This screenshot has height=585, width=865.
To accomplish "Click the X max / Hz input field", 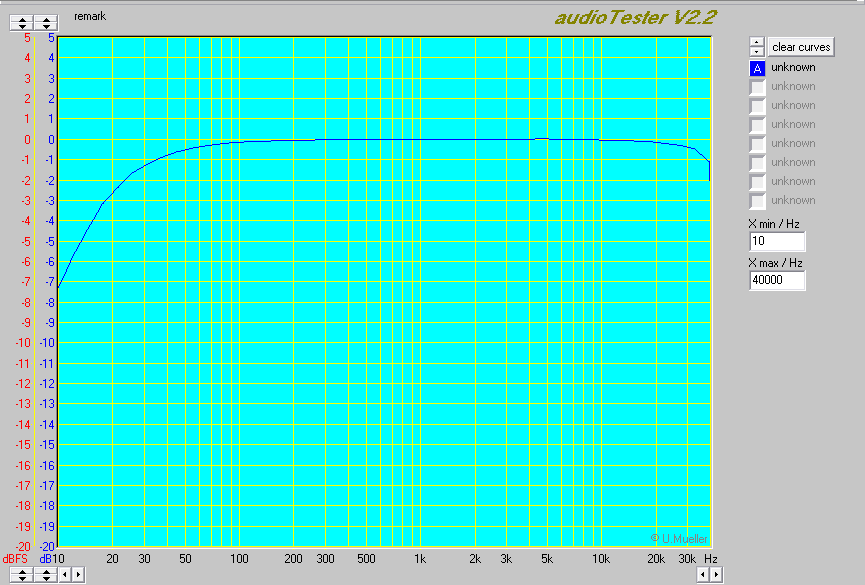I will pos(776,281).
